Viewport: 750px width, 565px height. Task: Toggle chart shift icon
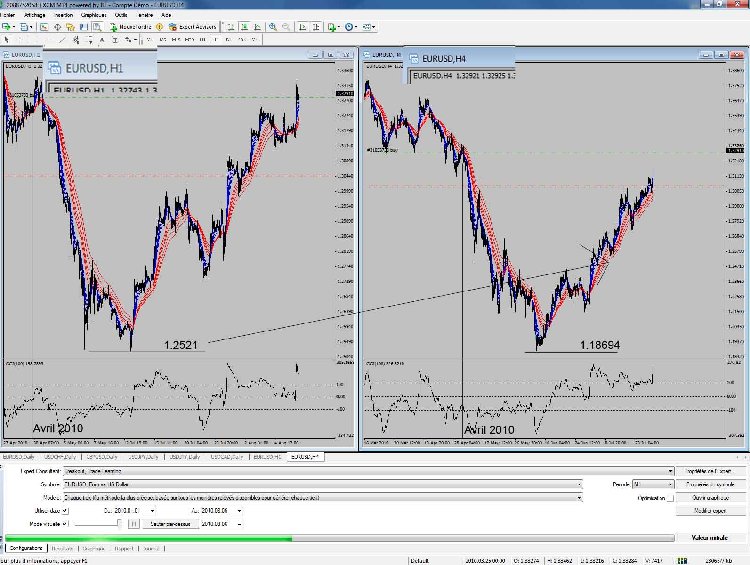316,27
